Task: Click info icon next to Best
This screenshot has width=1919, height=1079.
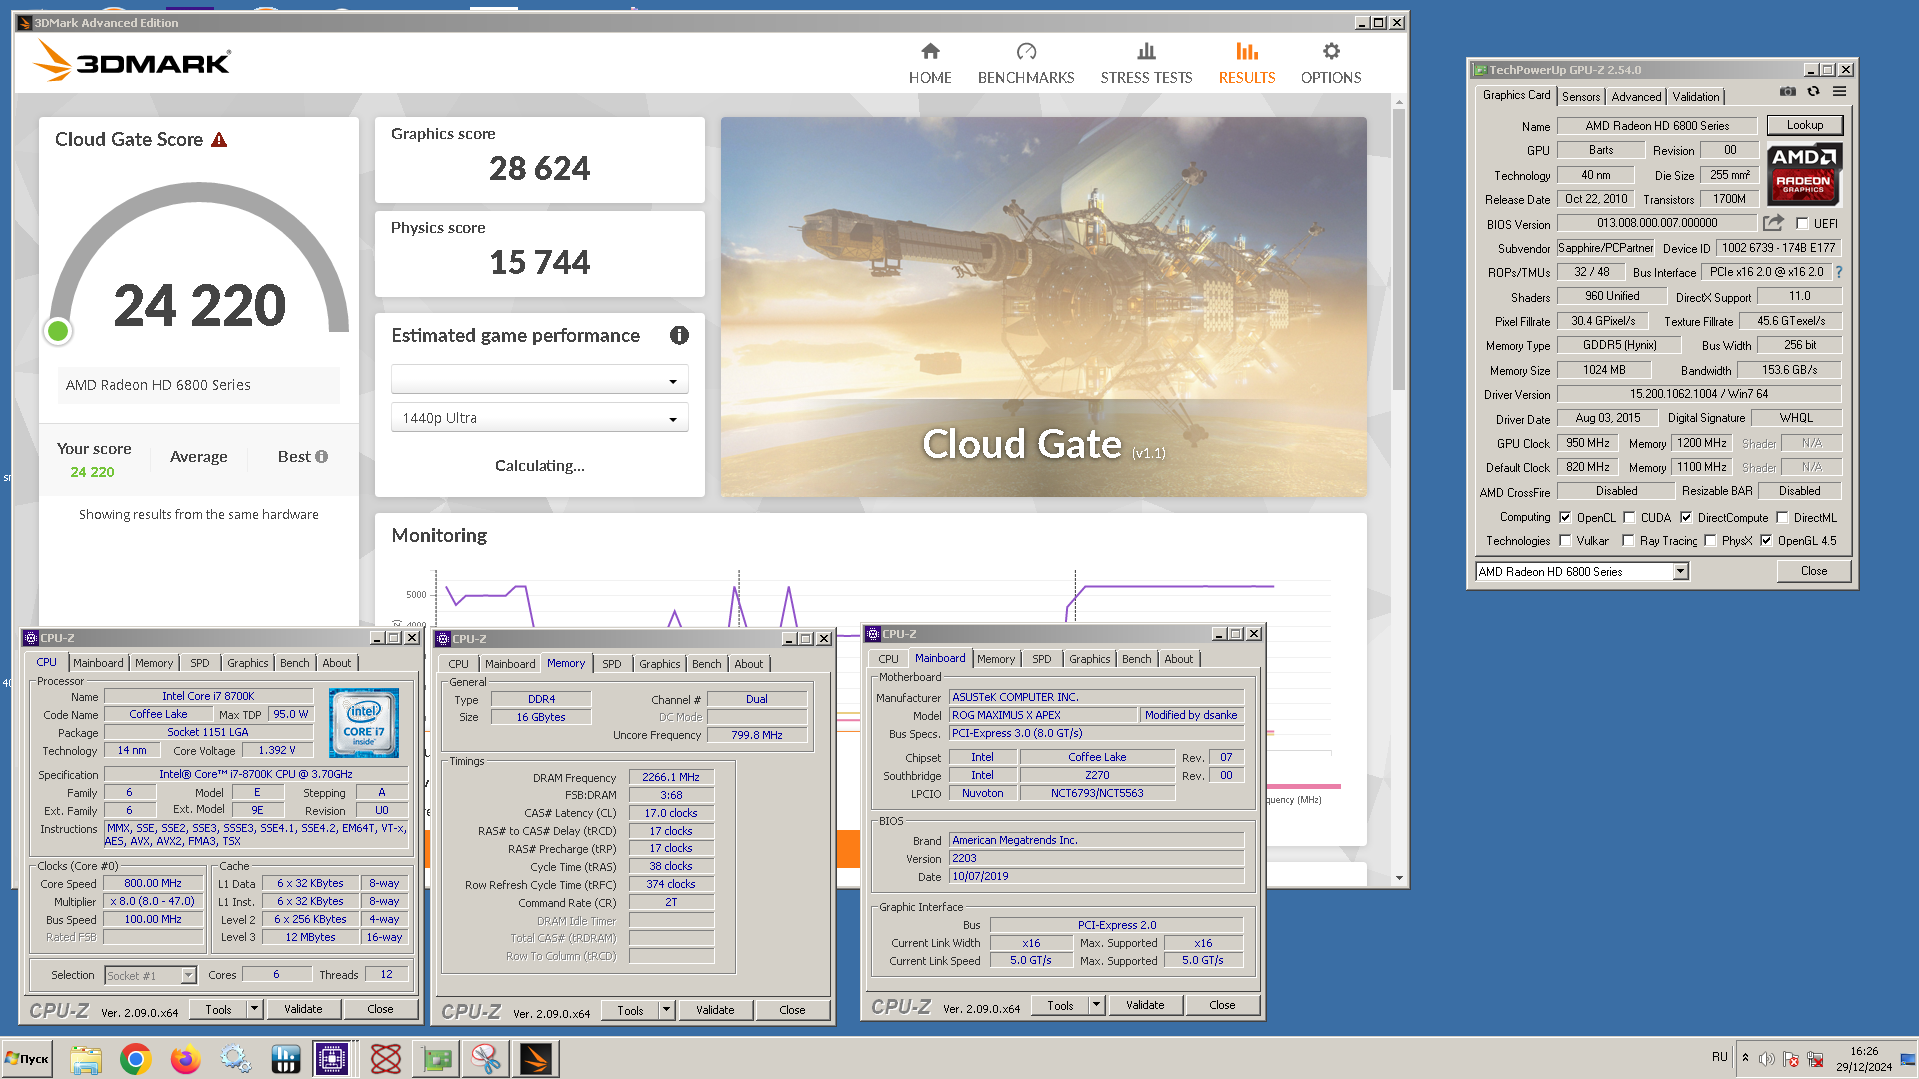Action: (321, 457)
